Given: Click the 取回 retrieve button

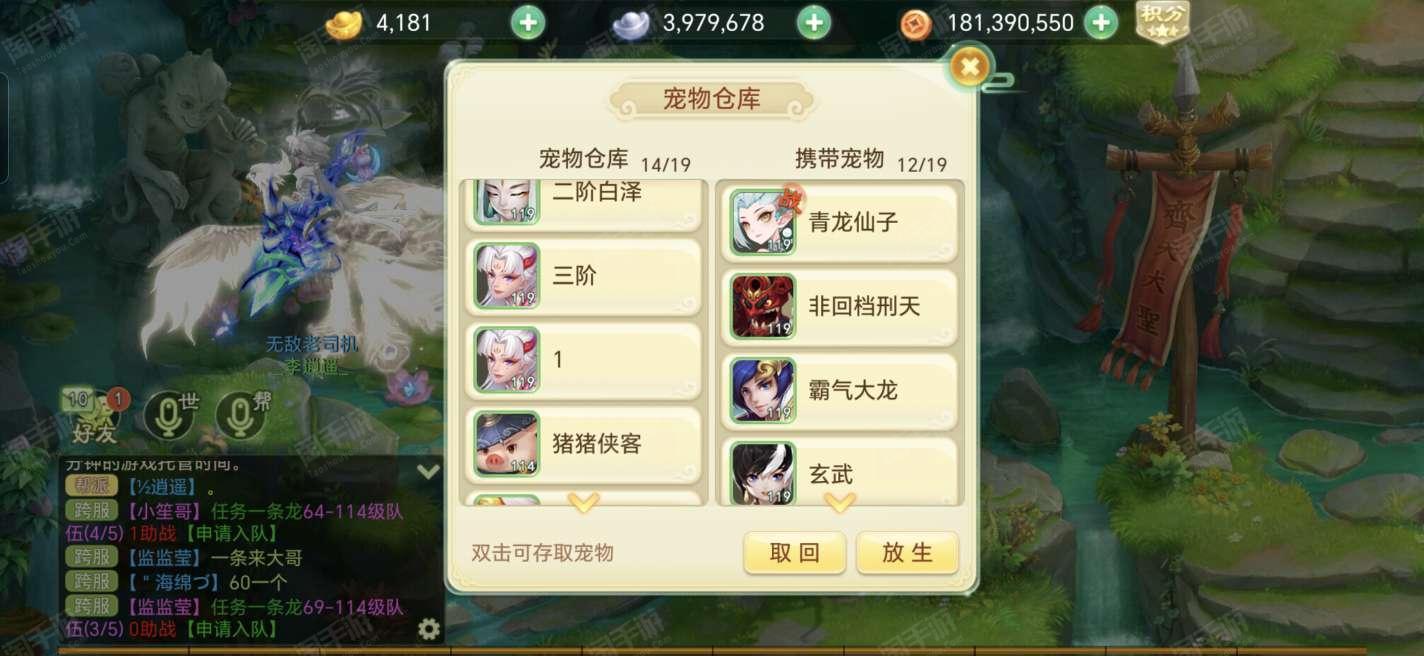Looking at the screenshot, I should [795, 553].
